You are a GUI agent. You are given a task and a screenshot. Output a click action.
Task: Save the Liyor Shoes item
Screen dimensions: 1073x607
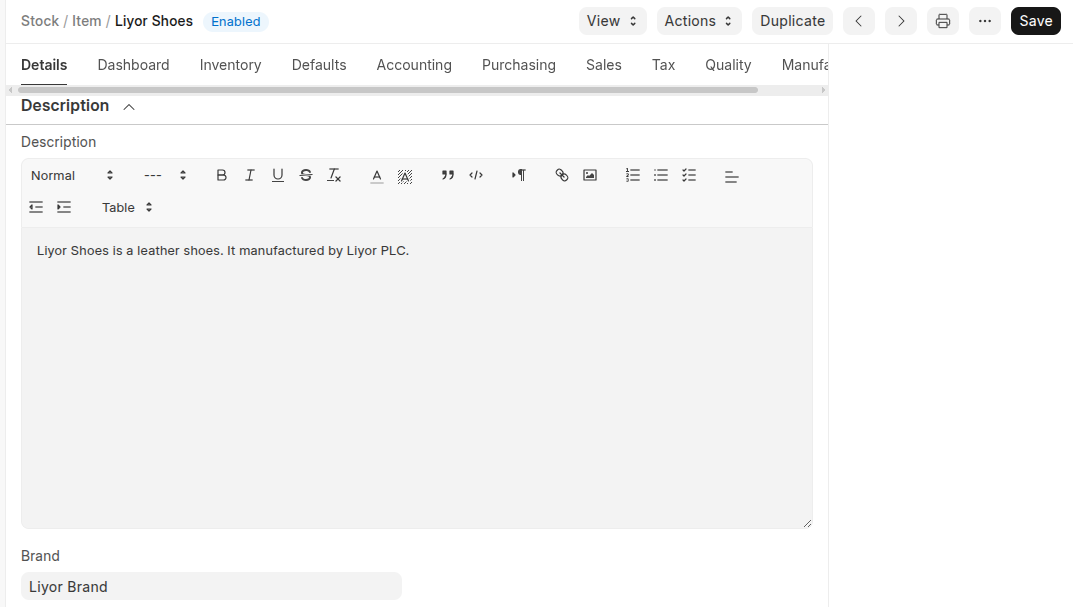[1035, 21]
